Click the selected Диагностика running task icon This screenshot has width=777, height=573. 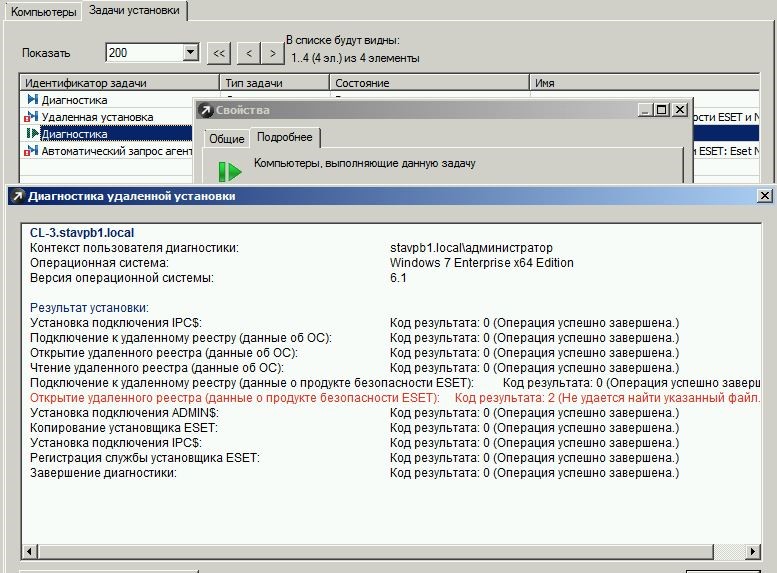(32, 133)
